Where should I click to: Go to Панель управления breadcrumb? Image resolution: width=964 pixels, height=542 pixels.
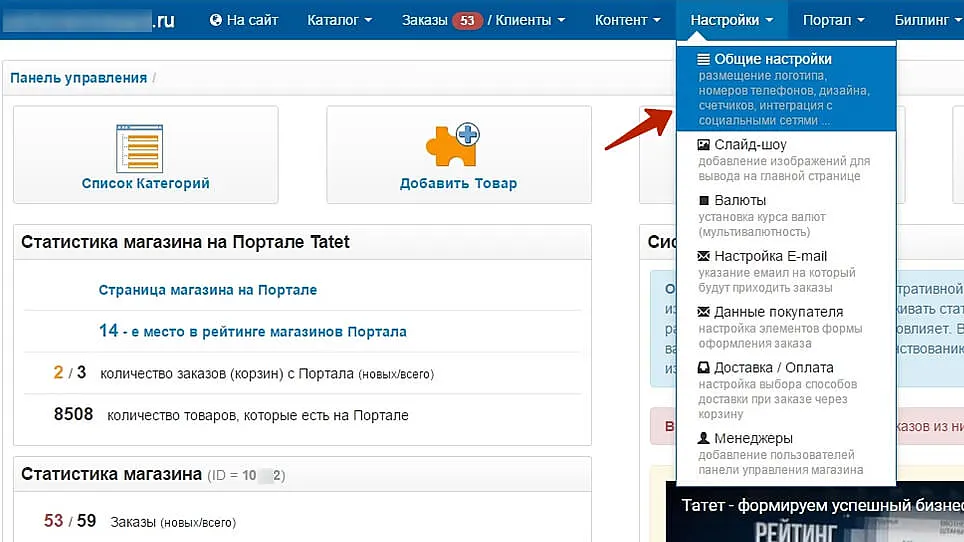pos(78,78)
